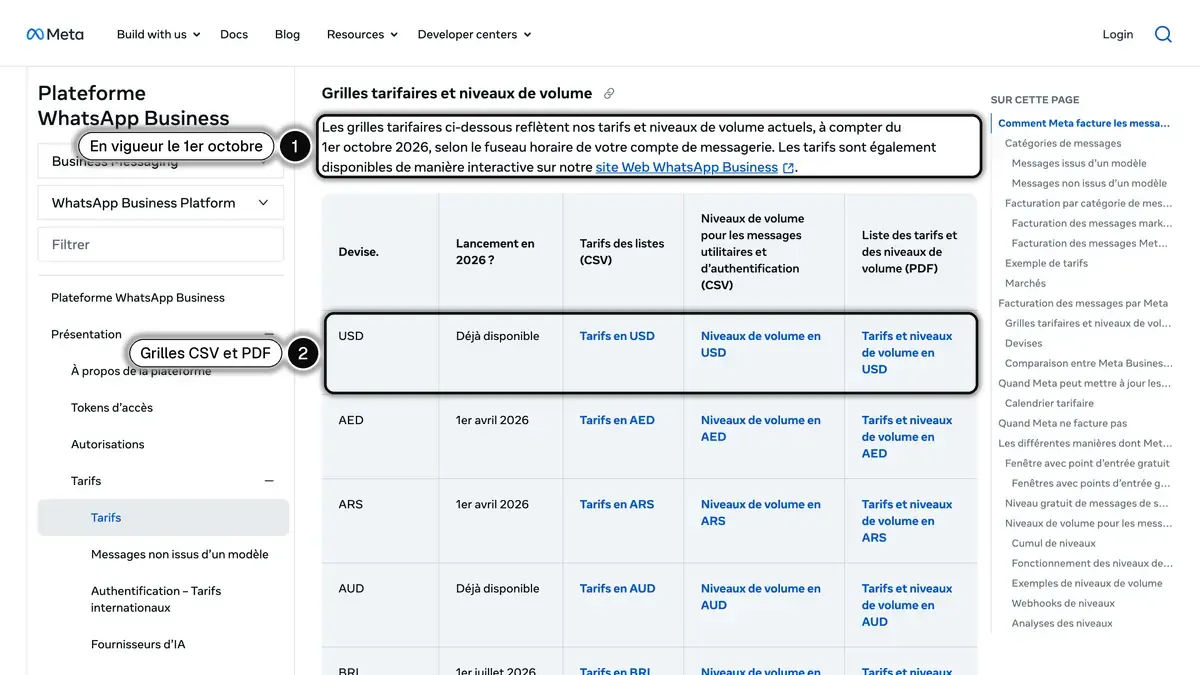Download Tarifs en USD CSV
Viewport: 1200px width, 675px height.
[x=617, y=336]
